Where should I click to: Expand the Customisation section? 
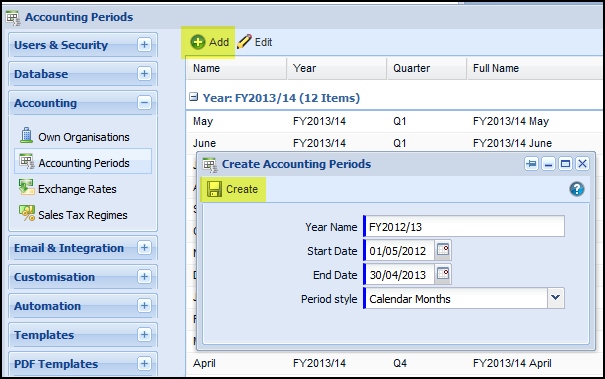point(144,276)
